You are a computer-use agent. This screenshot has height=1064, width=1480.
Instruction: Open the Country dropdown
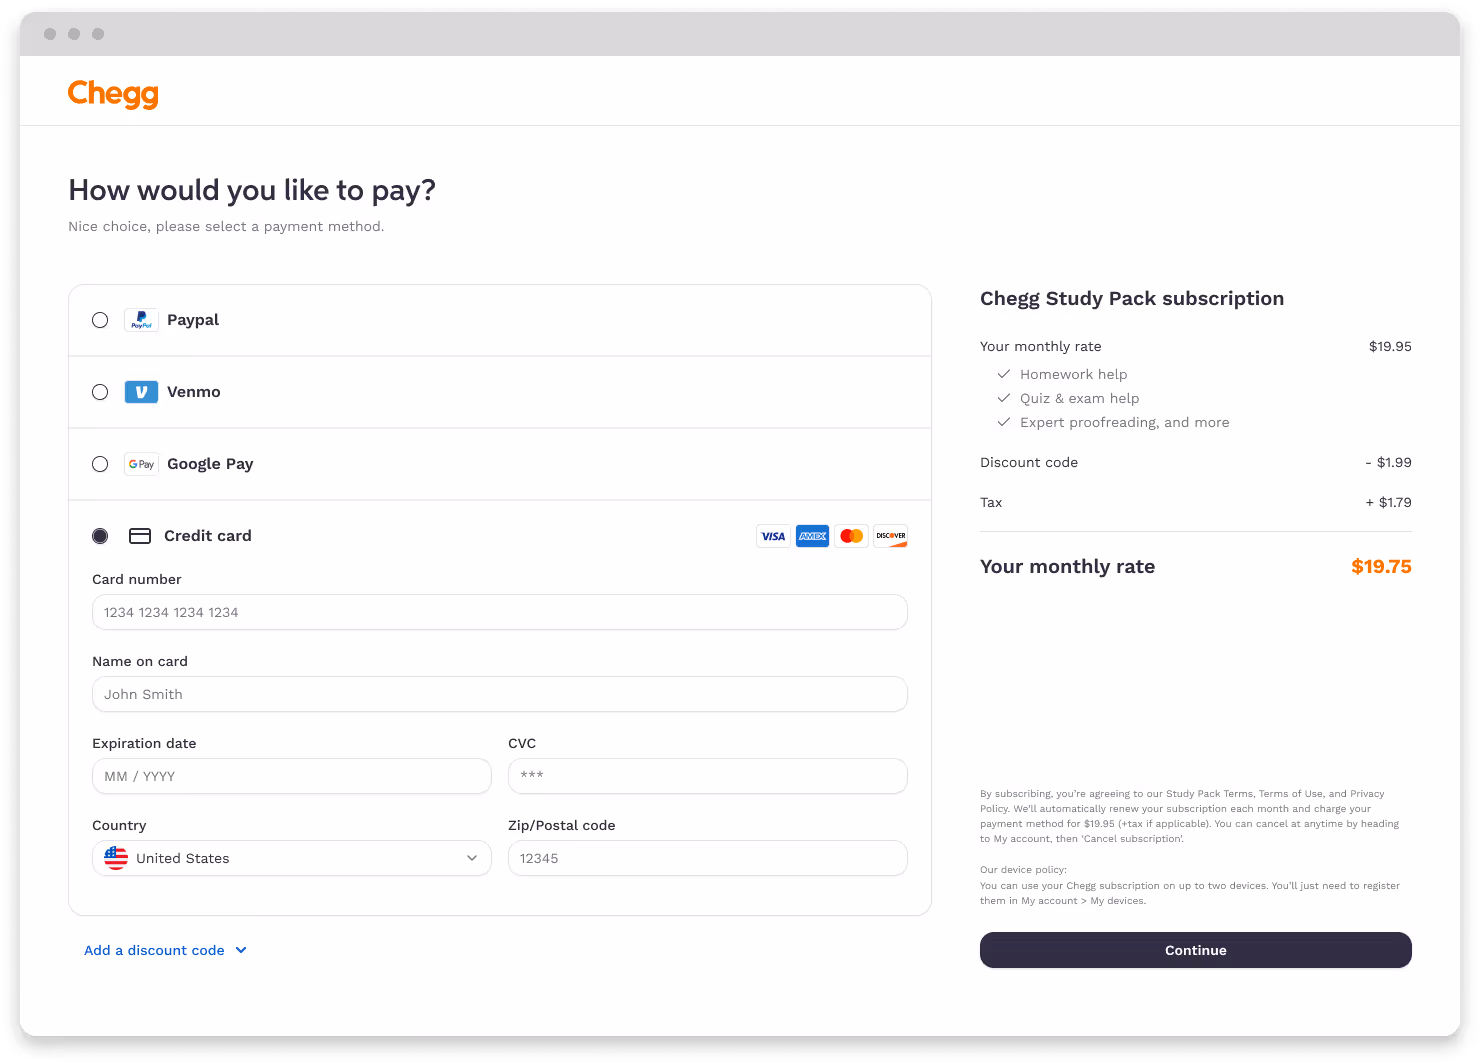[292, 858]
